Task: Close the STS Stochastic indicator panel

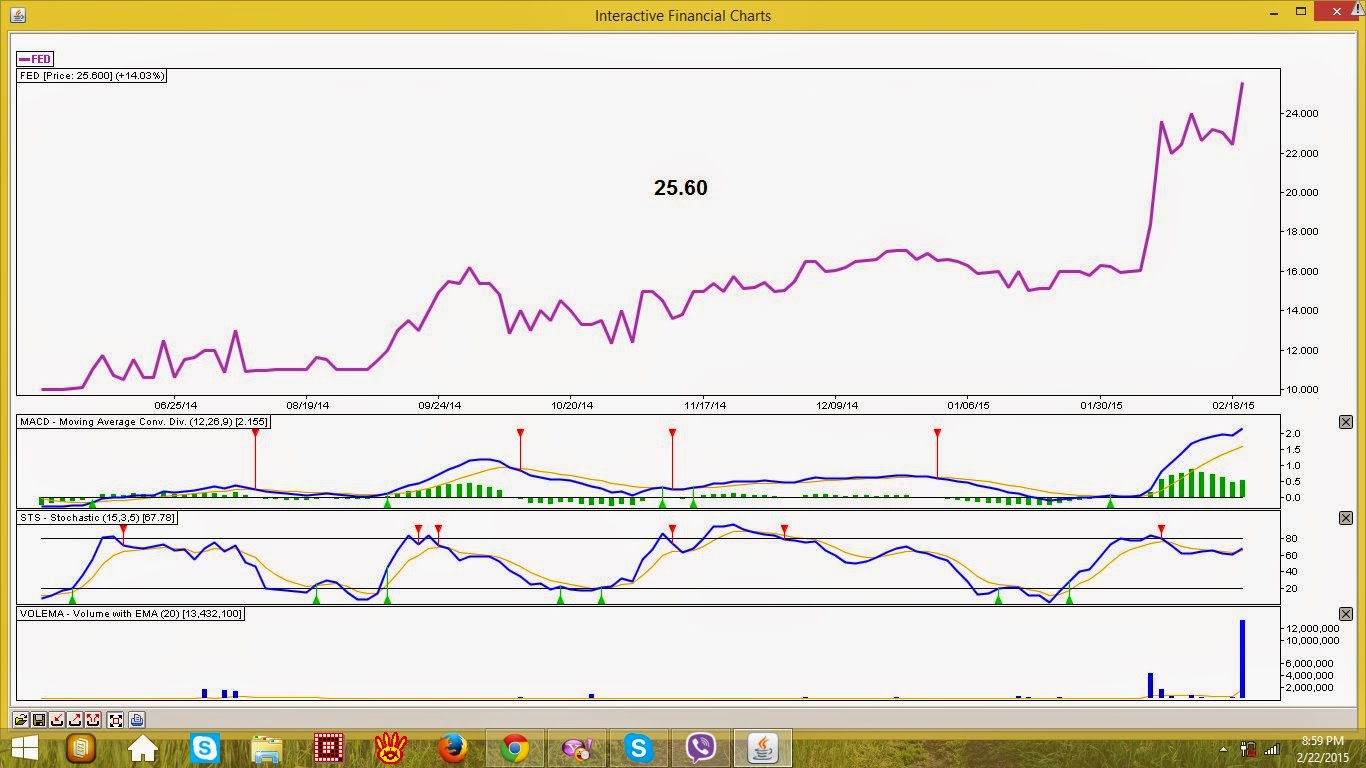Action: (1345, 518)
